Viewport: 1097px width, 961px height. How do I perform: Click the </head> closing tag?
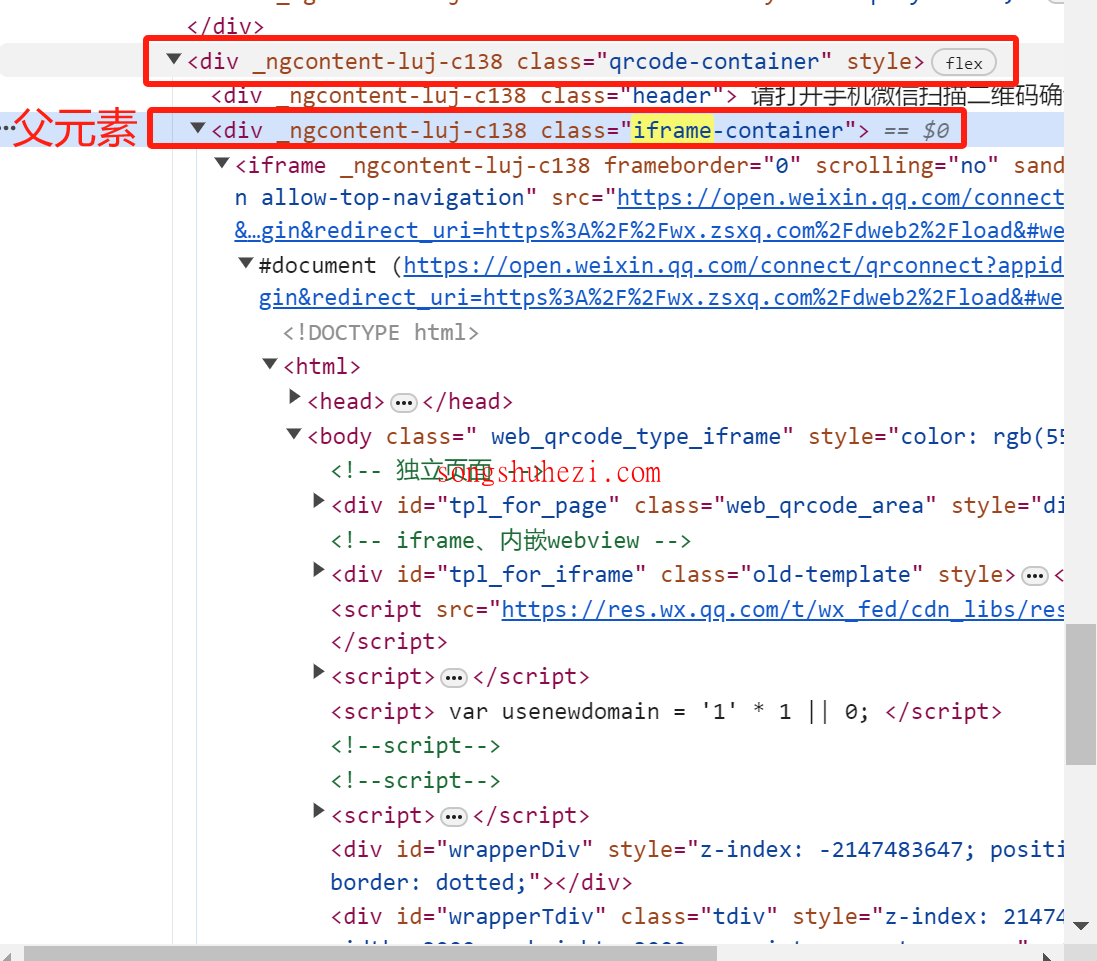point(467,402)
